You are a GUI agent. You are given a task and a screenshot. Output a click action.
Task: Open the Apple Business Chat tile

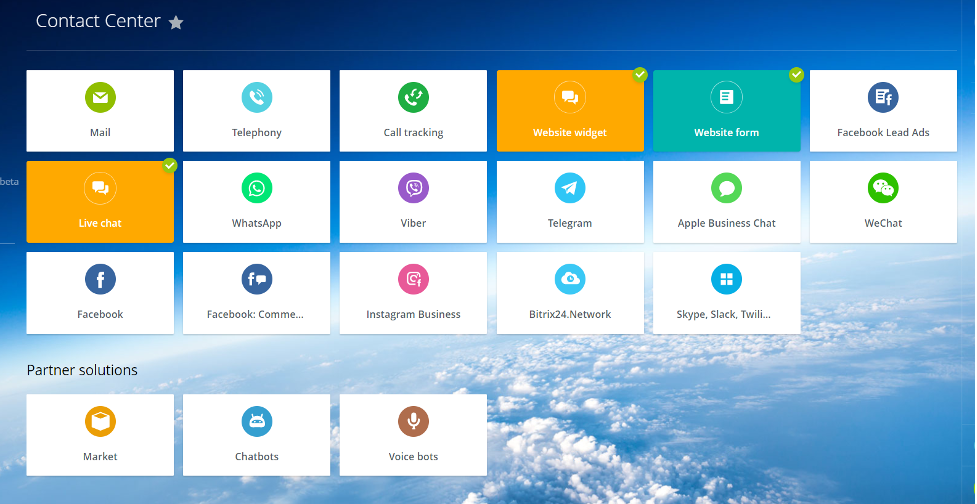tap(727, 202)
